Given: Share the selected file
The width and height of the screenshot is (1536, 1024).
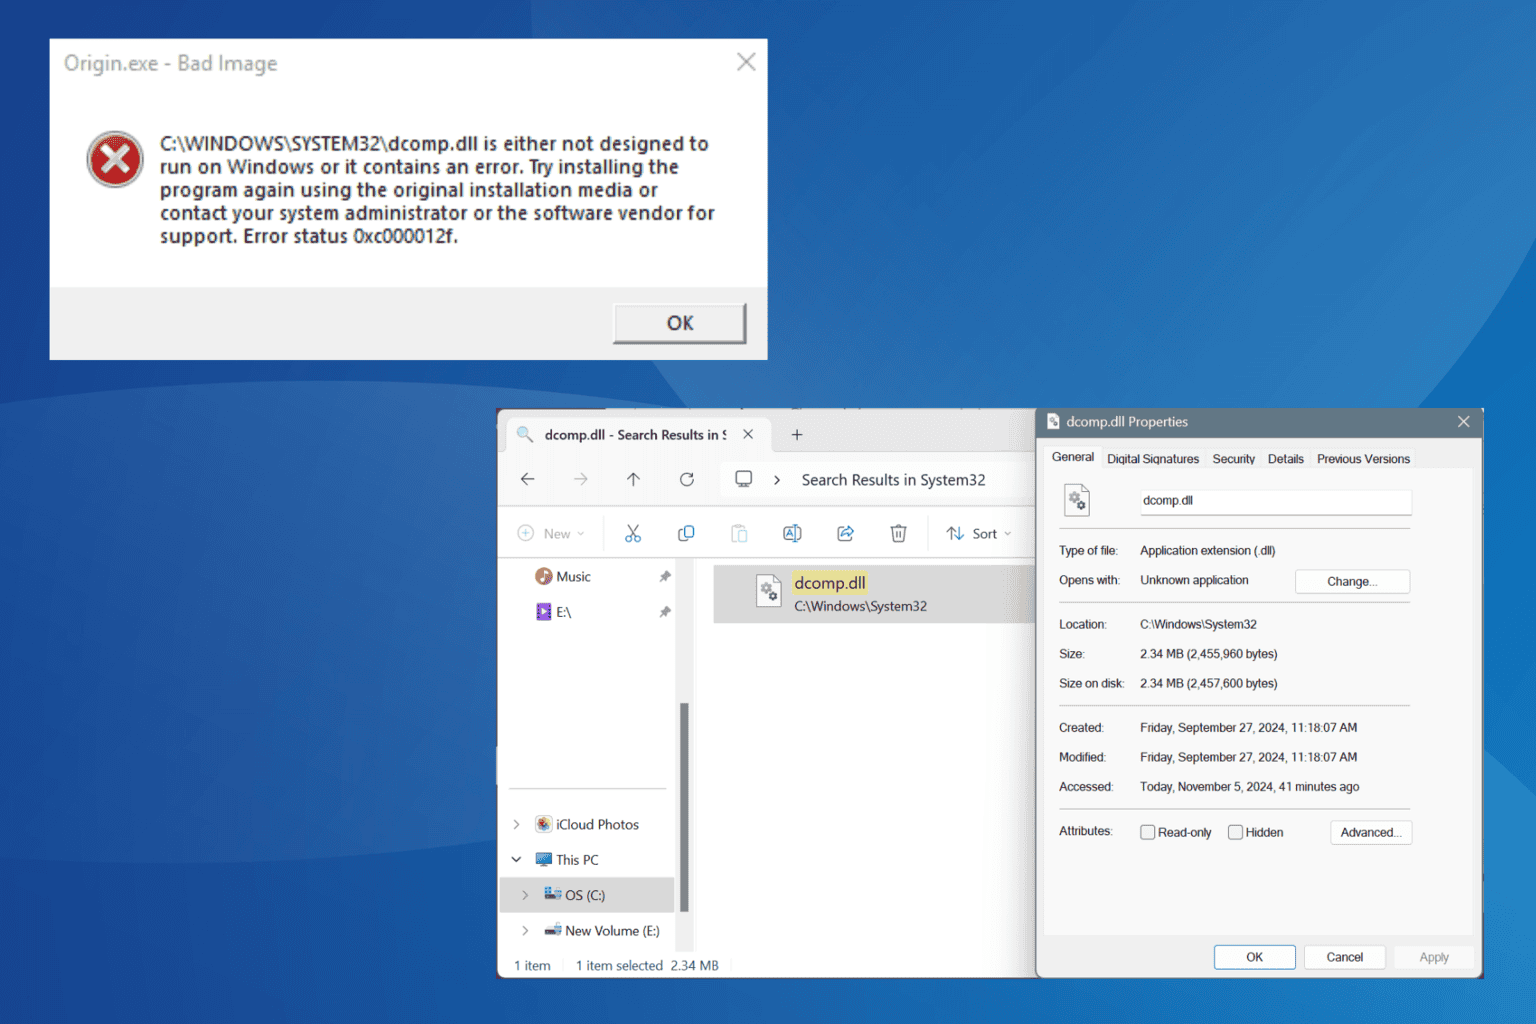Looking at the screenshot, I should tap(845, 533).
